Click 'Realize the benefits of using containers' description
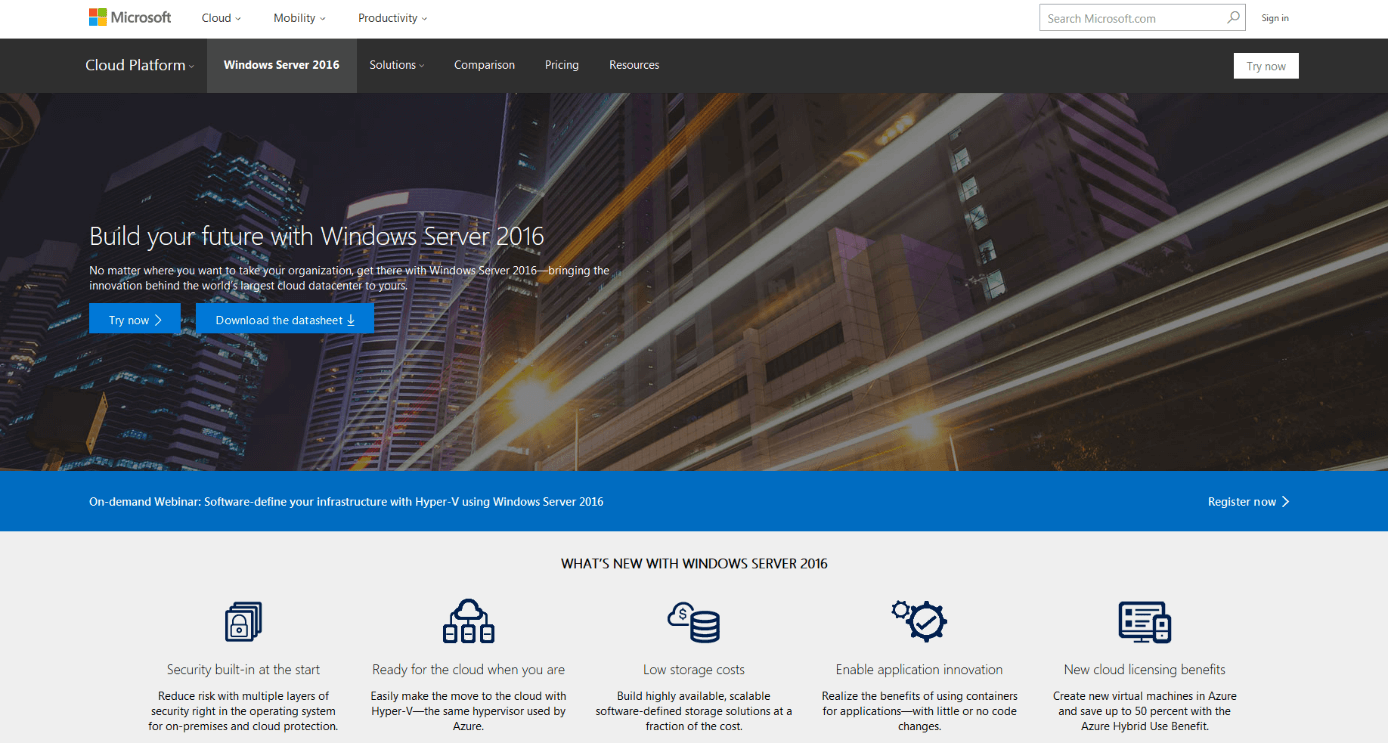This screenshot has width=1388, height=743. click(919, 711)
